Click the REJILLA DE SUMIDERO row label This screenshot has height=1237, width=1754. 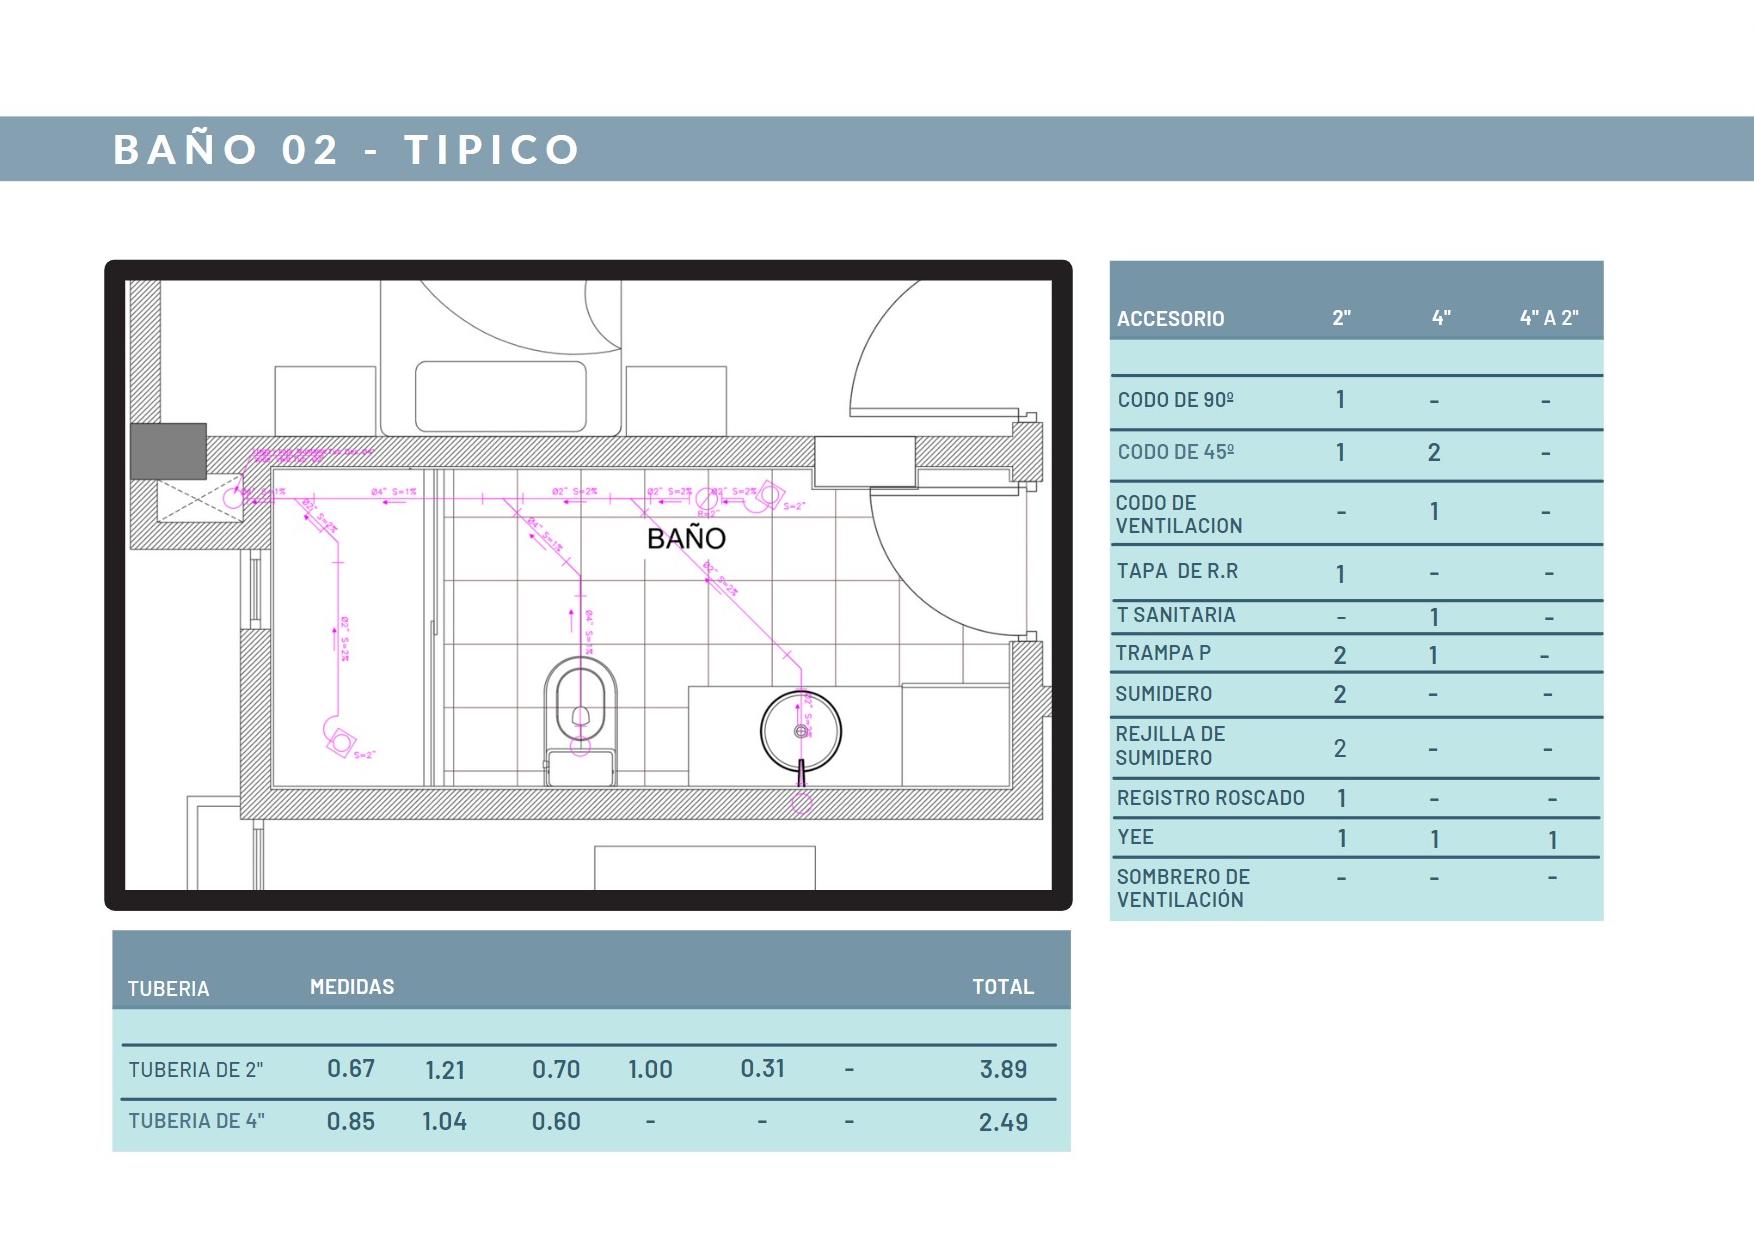(x=1170, y=746)
